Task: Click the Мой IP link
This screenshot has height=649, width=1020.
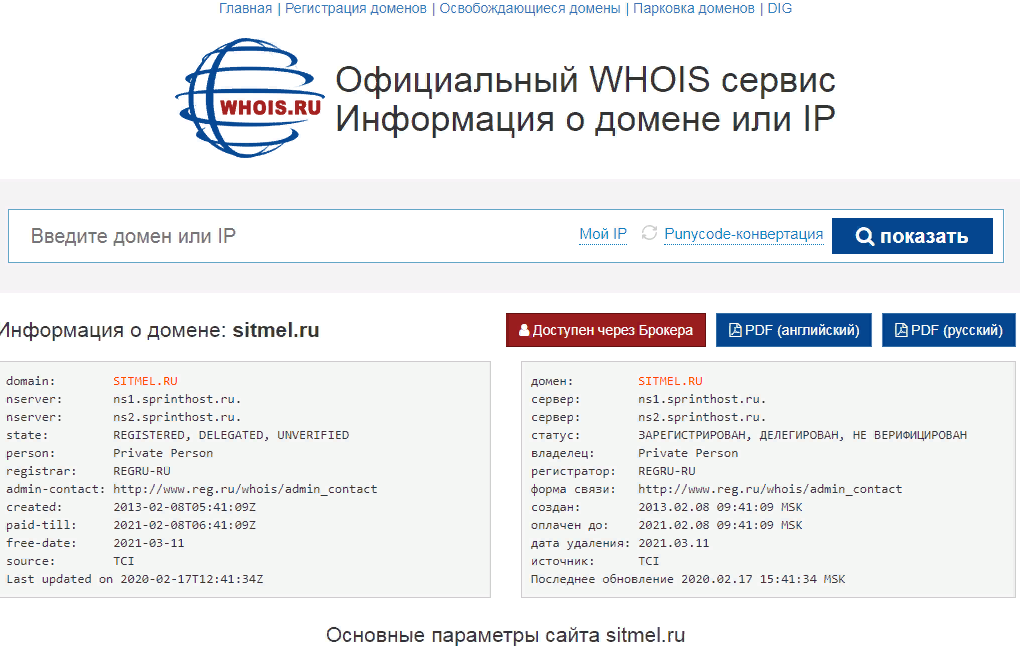Action: pos(602,234)
